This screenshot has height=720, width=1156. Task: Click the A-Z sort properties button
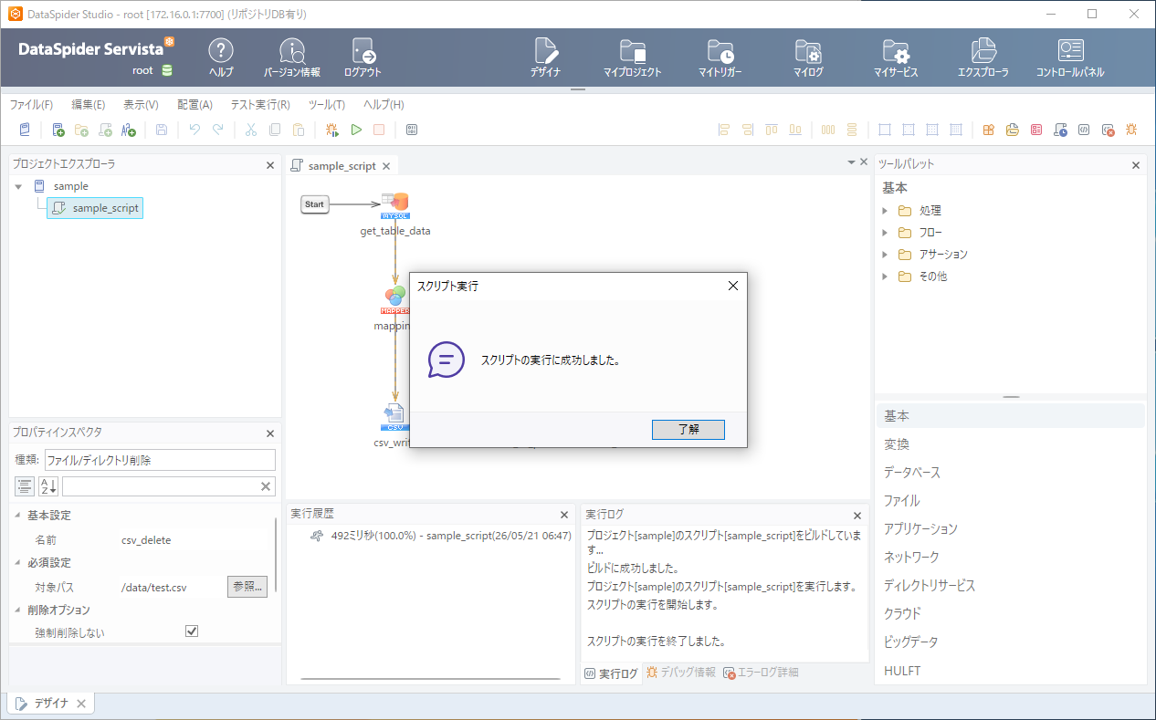[x=48, y=486]
